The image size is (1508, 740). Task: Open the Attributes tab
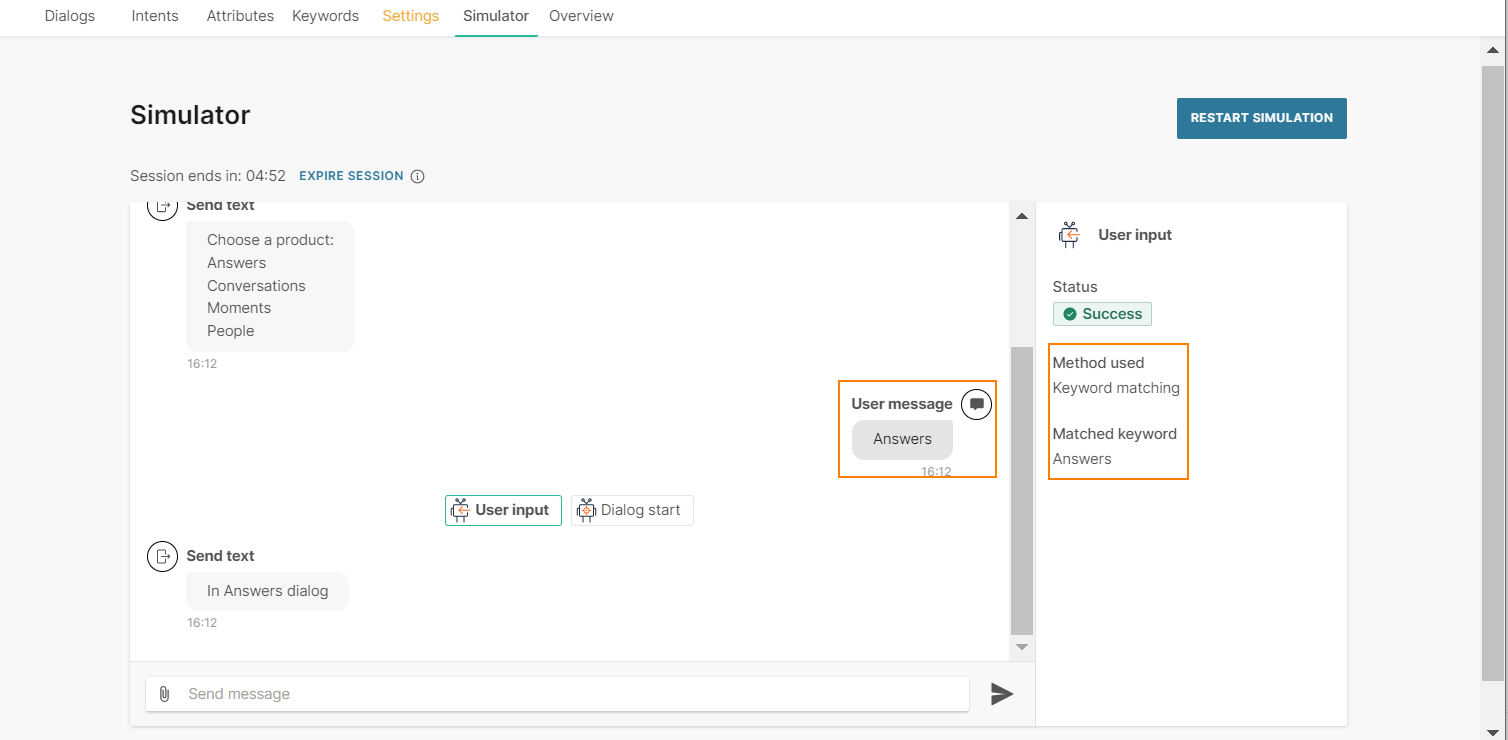(240, 16)
